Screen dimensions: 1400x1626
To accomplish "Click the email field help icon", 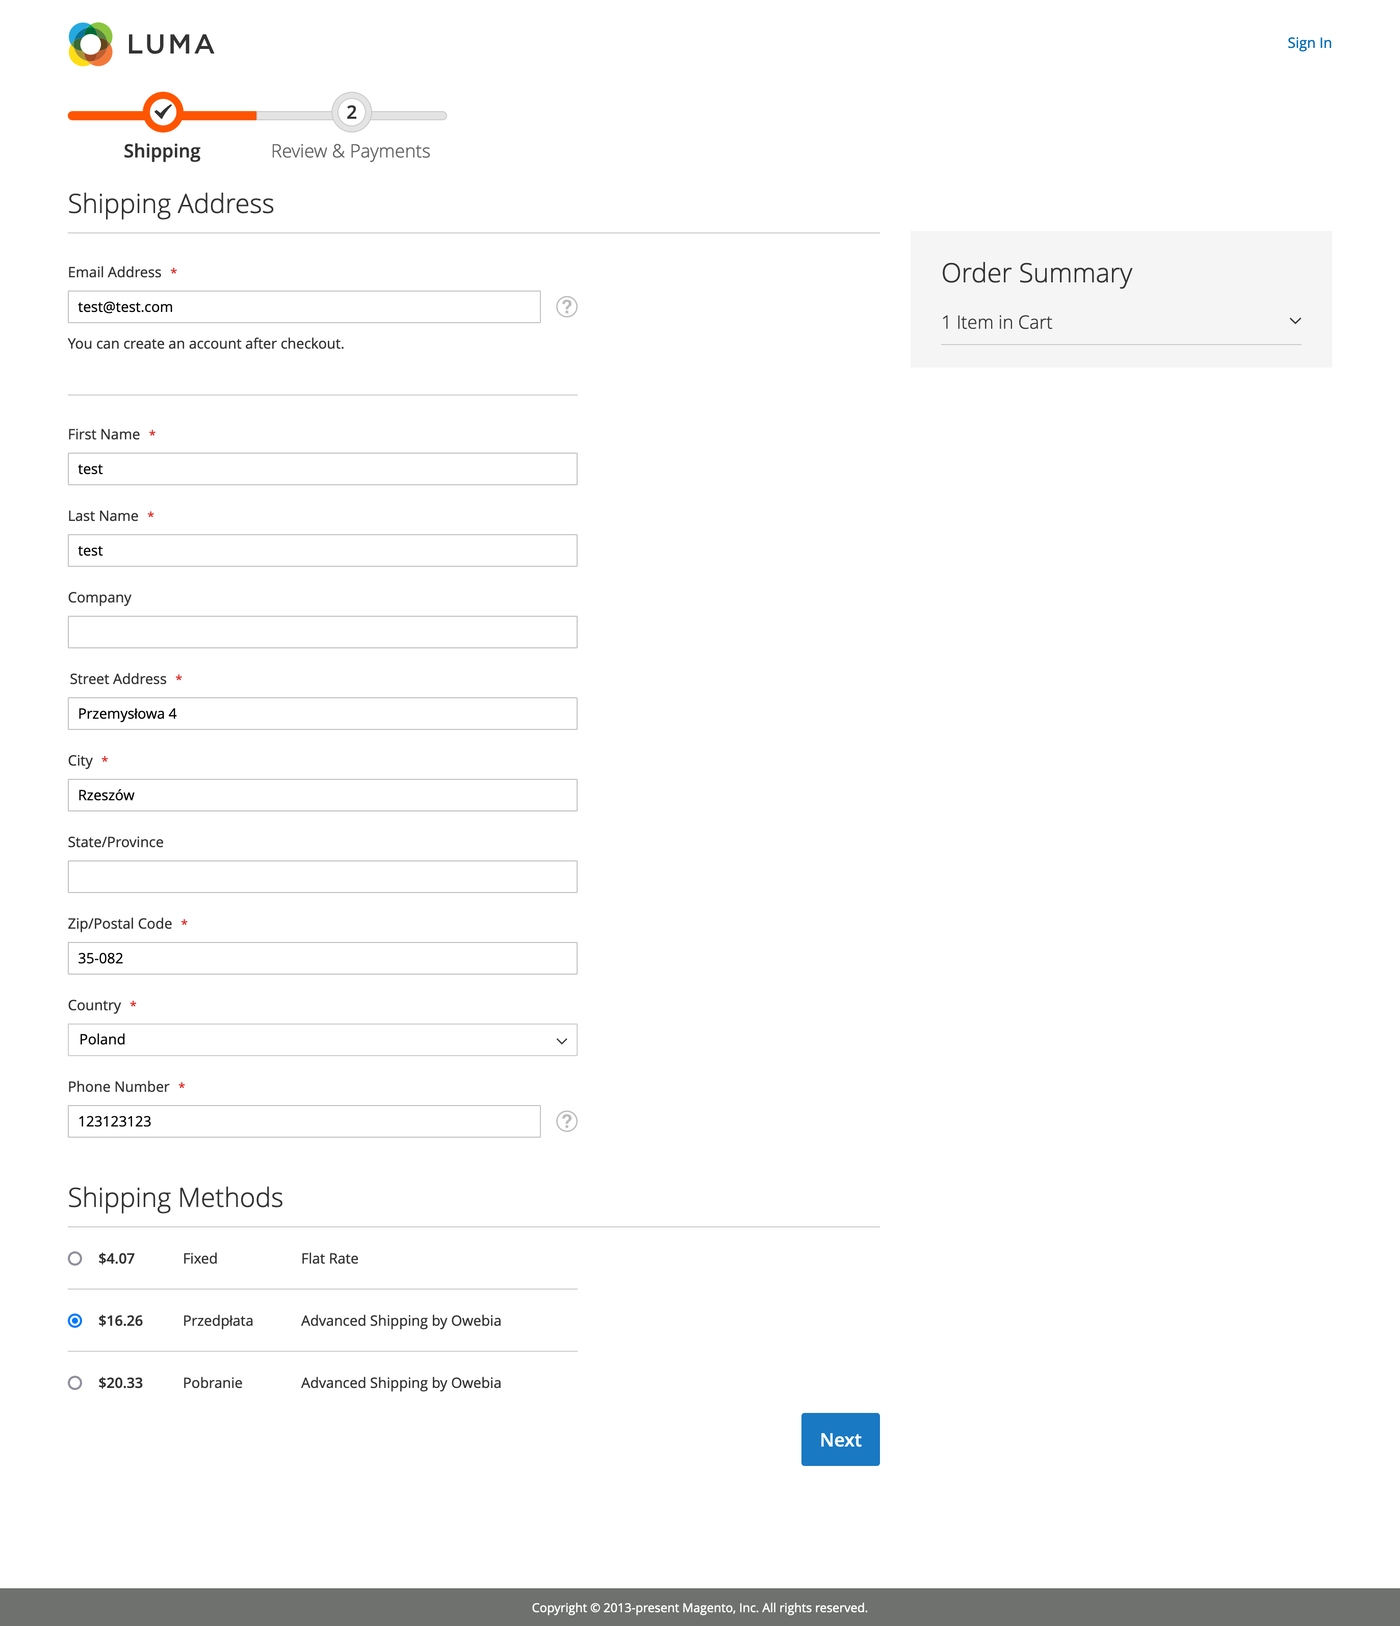I will pos(566,307).
